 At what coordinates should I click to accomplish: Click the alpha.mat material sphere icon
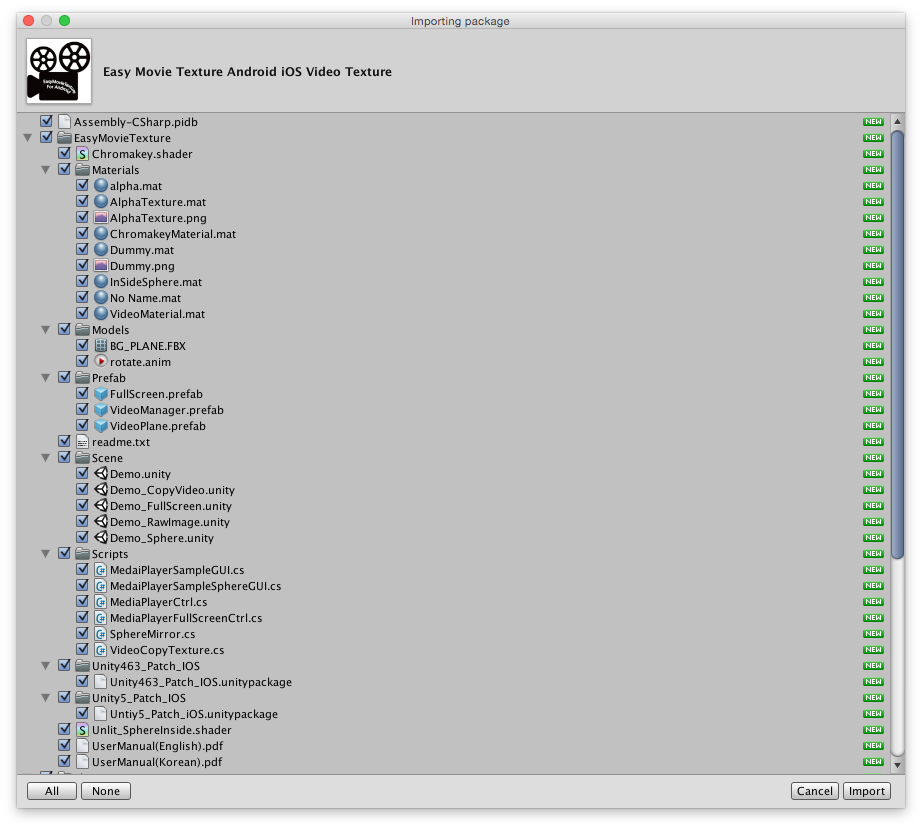pos(101,186)
